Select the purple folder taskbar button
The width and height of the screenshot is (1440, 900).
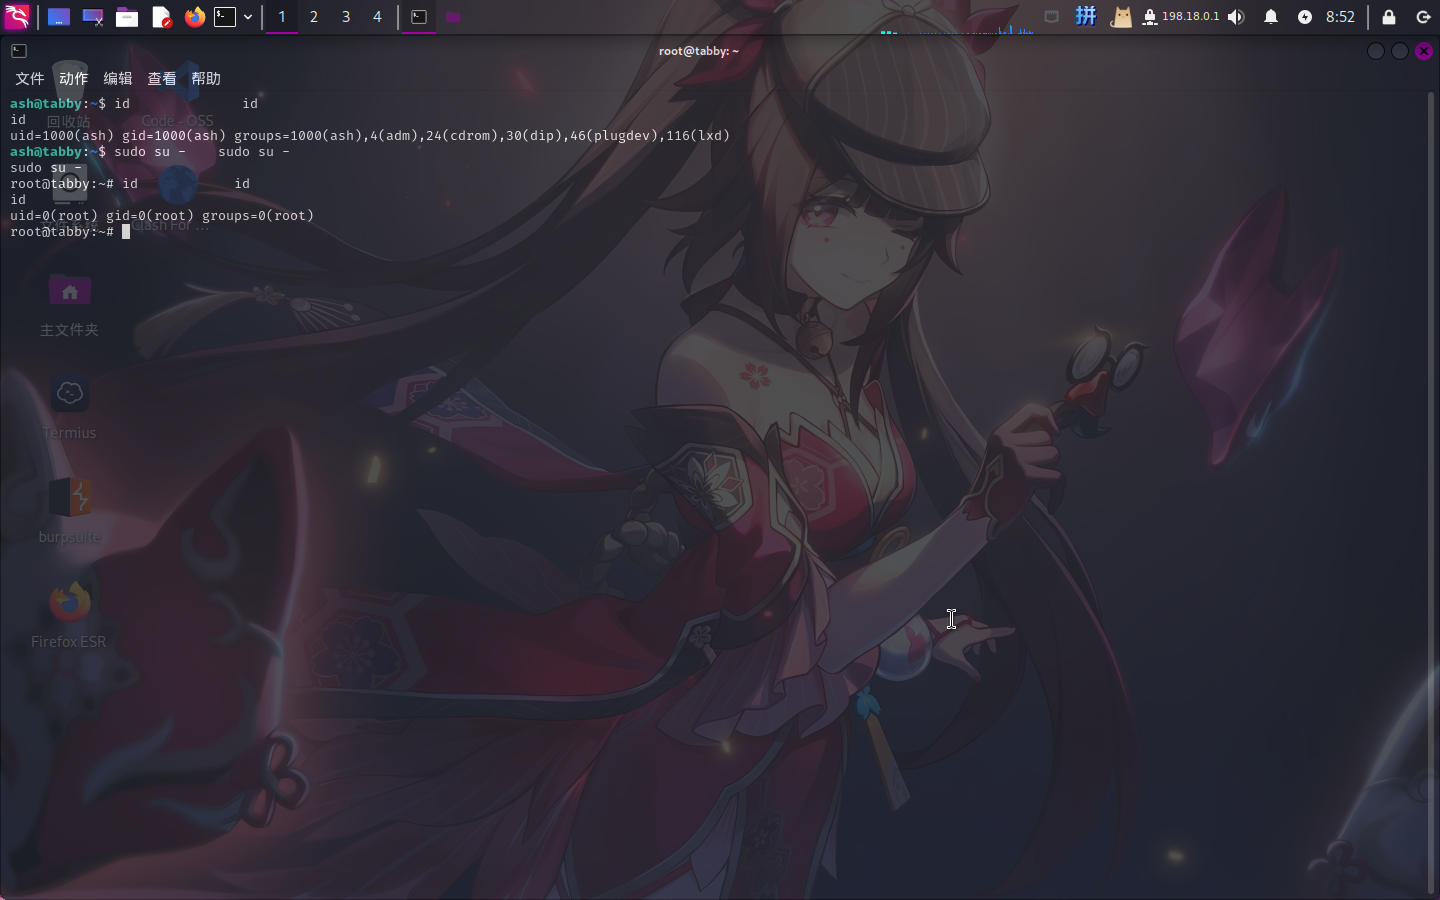(x=453, y=17)
